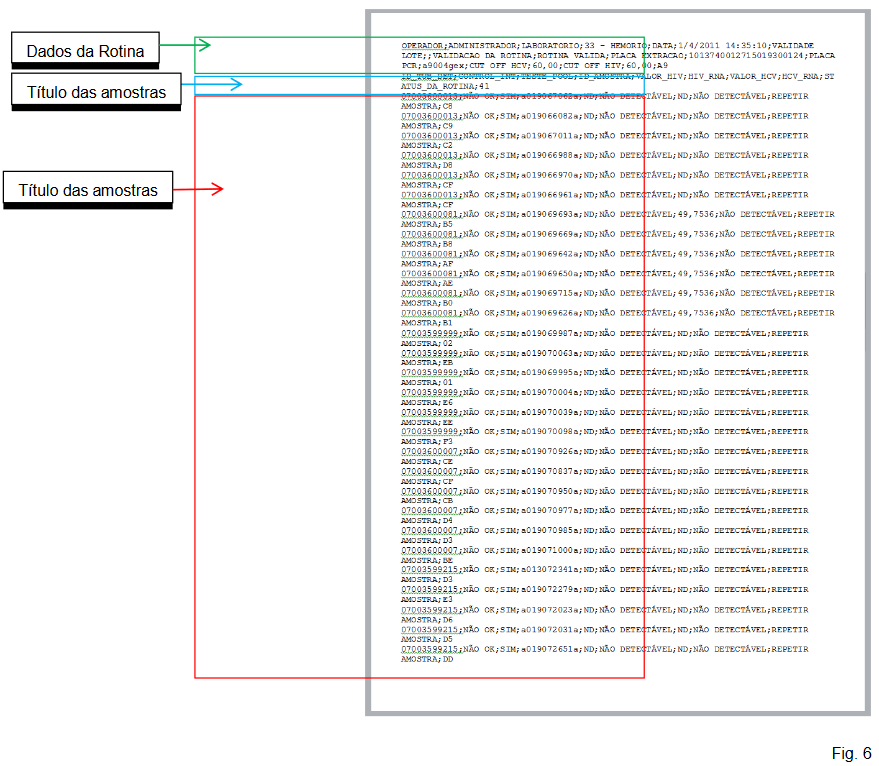Click sample ID "a019069715a"
This screenshot has height=766, width=879.
[x=550, y=293]
